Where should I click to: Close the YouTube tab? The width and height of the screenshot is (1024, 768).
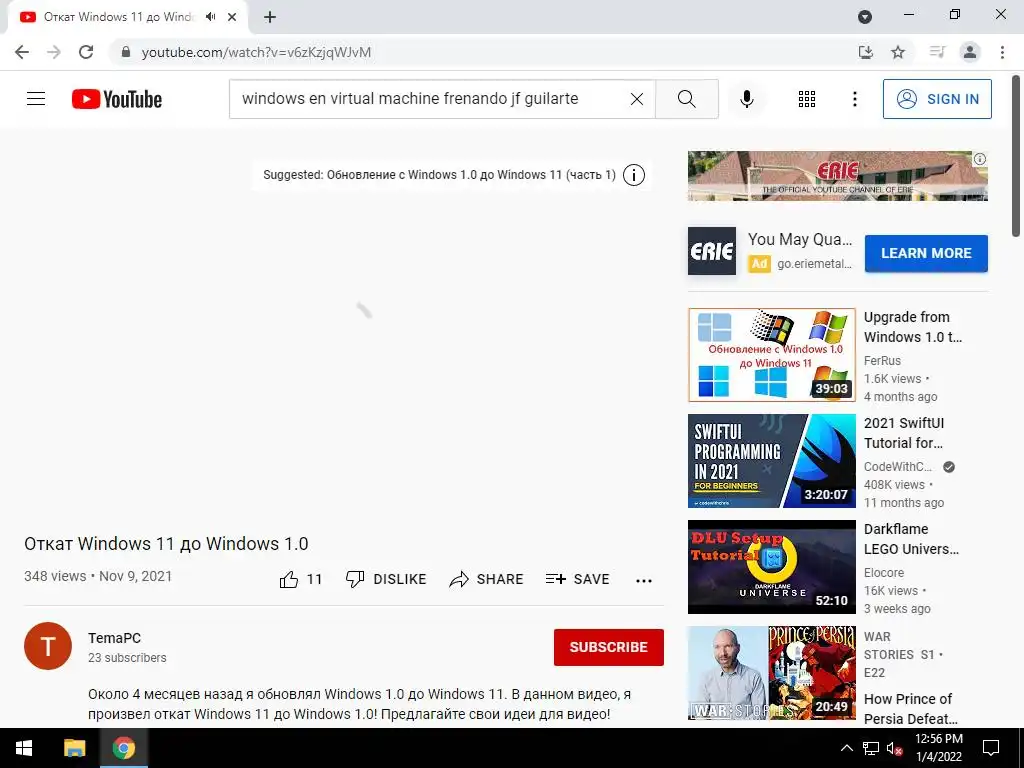click(x=232, y=17)
